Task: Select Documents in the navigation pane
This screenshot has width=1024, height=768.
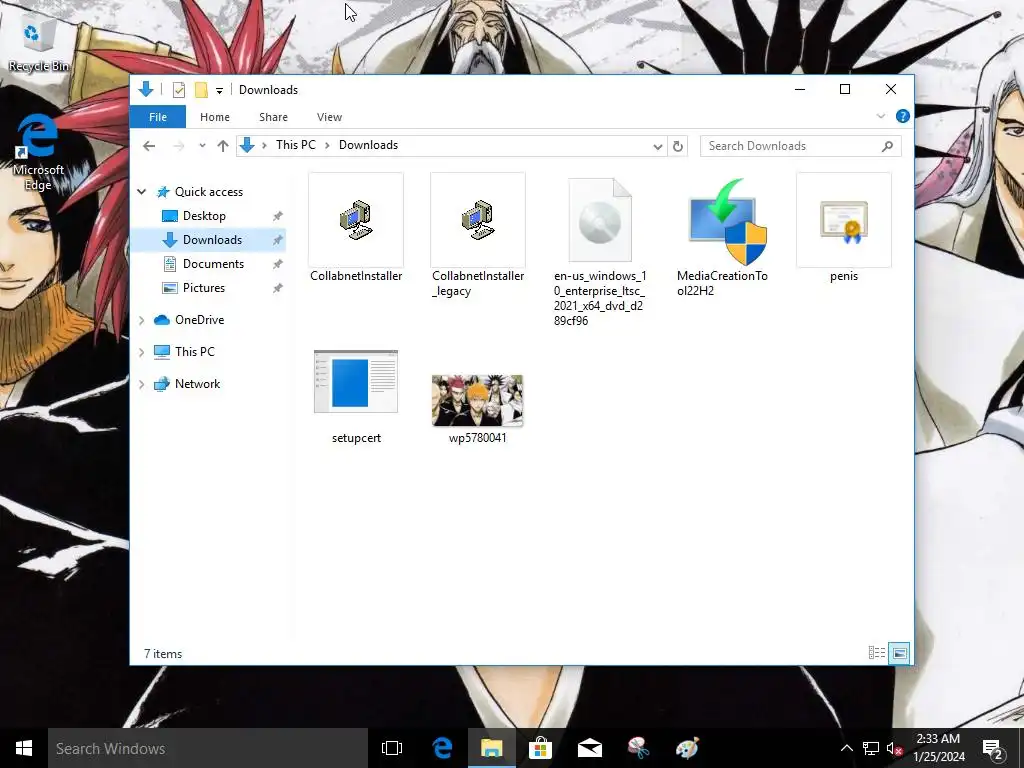Action: coord(214,264)
